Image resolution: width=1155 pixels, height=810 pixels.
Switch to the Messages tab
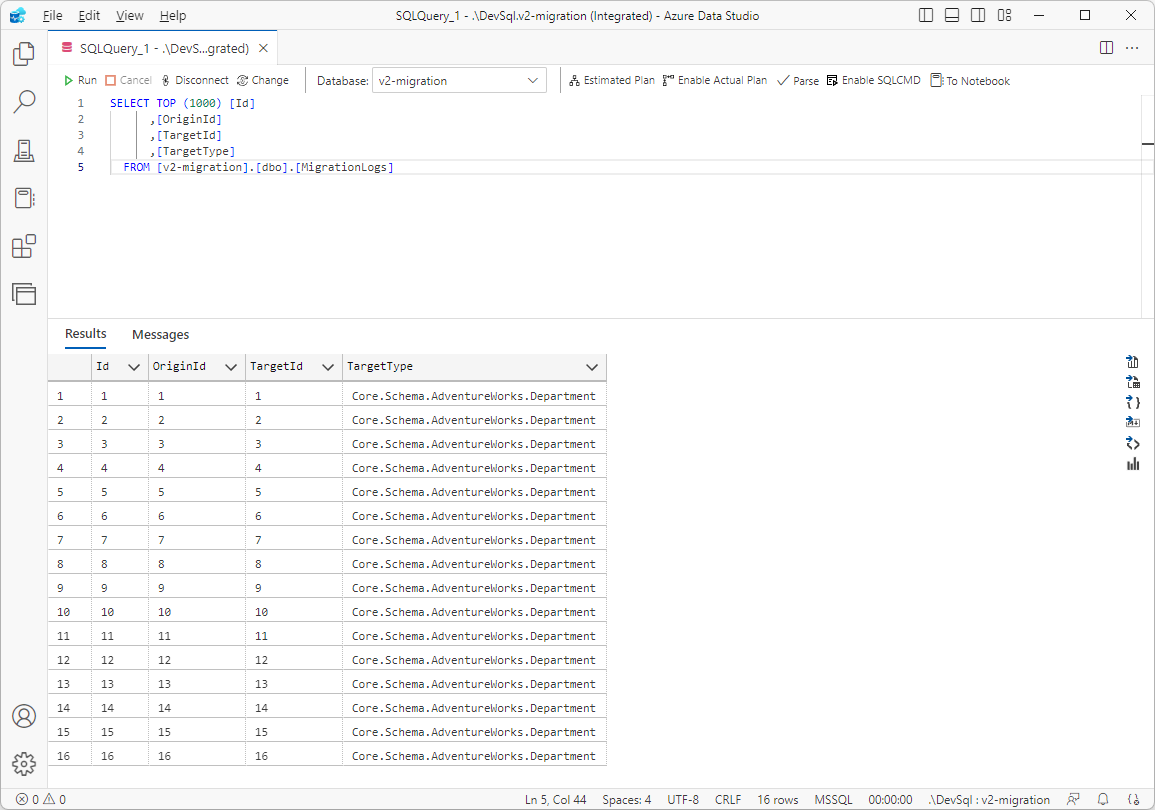coord(161,334)
